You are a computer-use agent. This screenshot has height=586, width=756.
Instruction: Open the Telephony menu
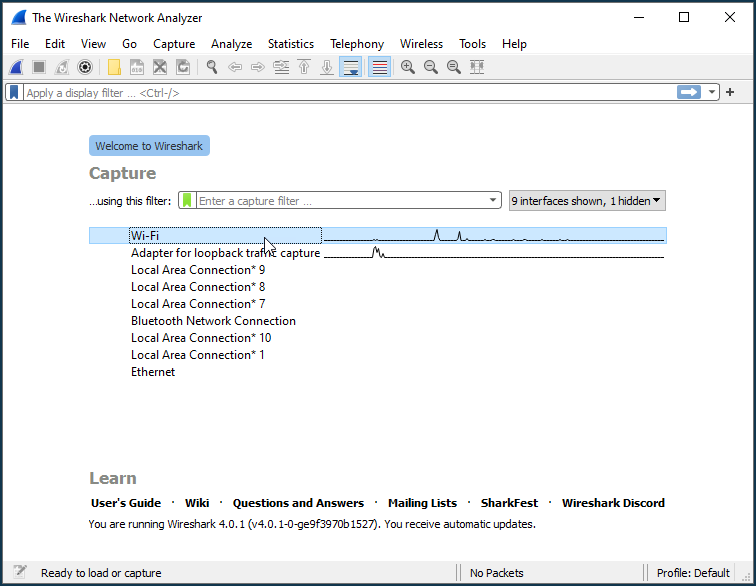coord(357,44)
